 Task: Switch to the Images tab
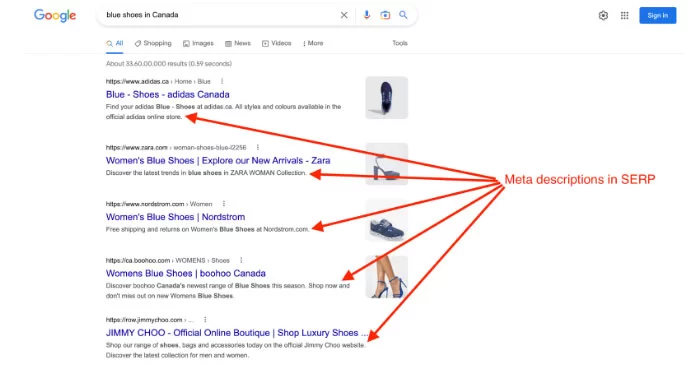(198, 43)
